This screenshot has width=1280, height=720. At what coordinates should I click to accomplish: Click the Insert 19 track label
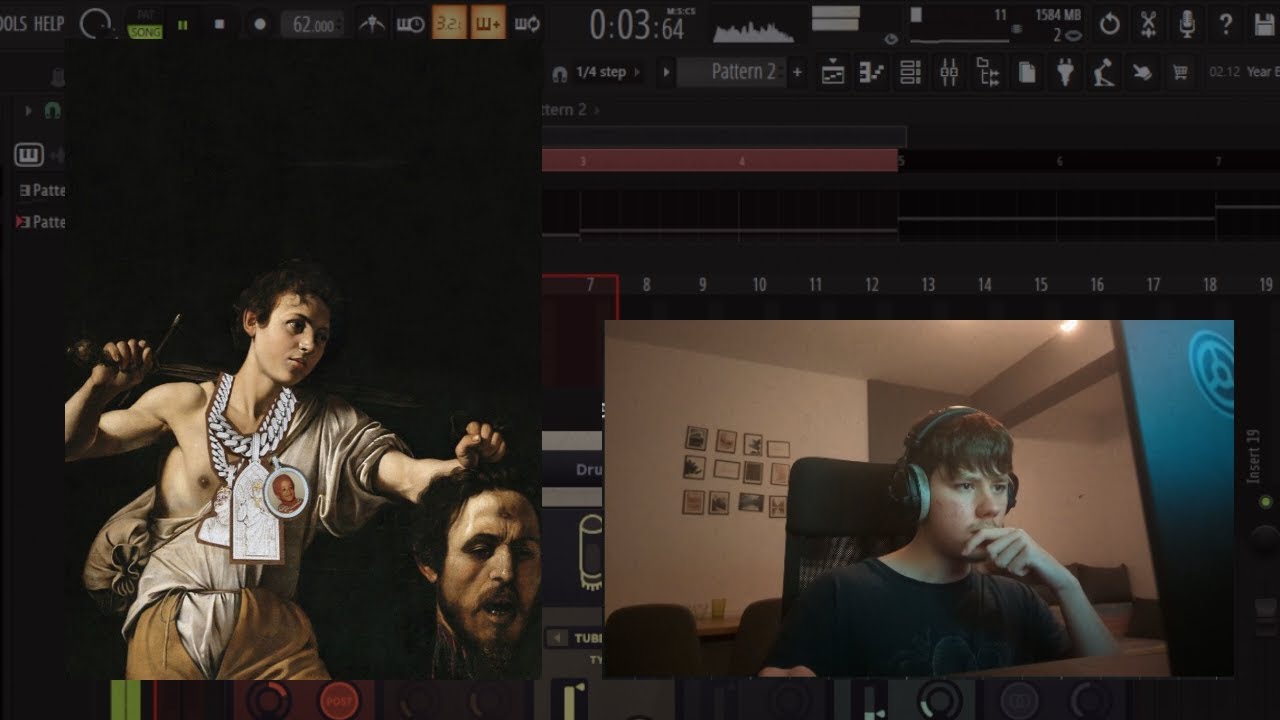click(1255, 457)
